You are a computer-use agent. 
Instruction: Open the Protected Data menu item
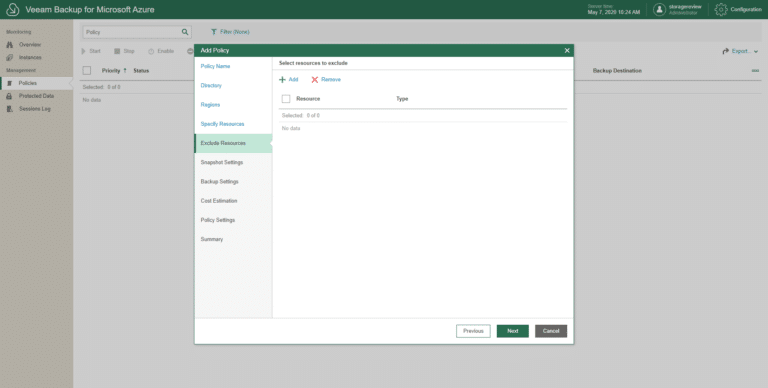pyautogui.click(x=37, y=96)
